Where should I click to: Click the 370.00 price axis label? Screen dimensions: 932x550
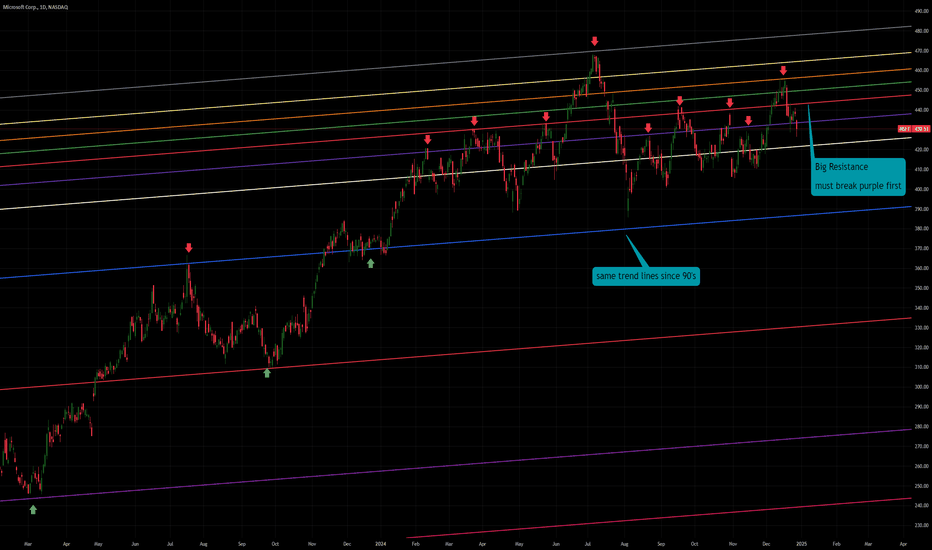pos(922,249)
